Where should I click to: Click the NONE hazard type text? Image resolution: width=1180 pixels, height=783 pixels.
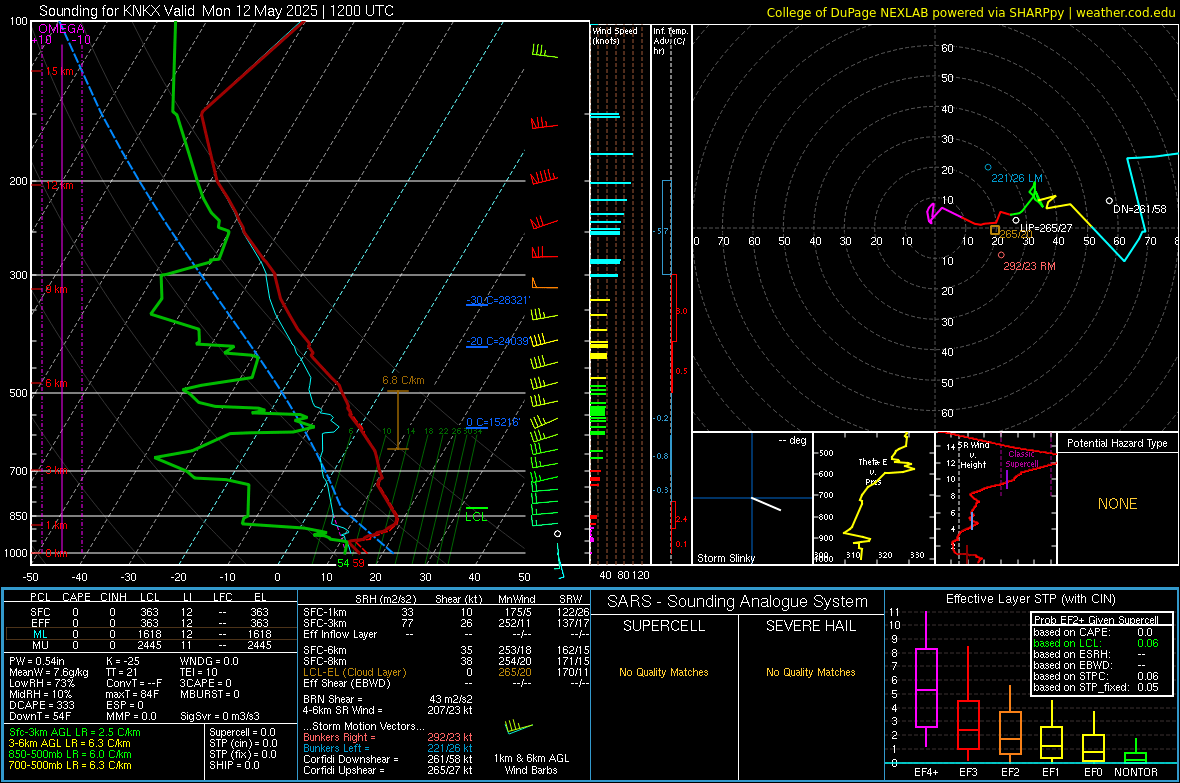coord(1117,504)
